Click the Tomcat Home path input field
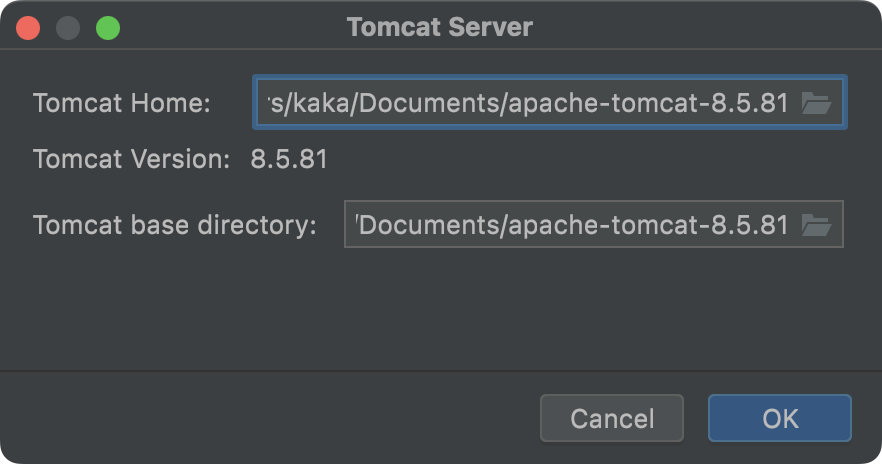Viewport: 882px width, 464px height. click(x=528, y=103)
